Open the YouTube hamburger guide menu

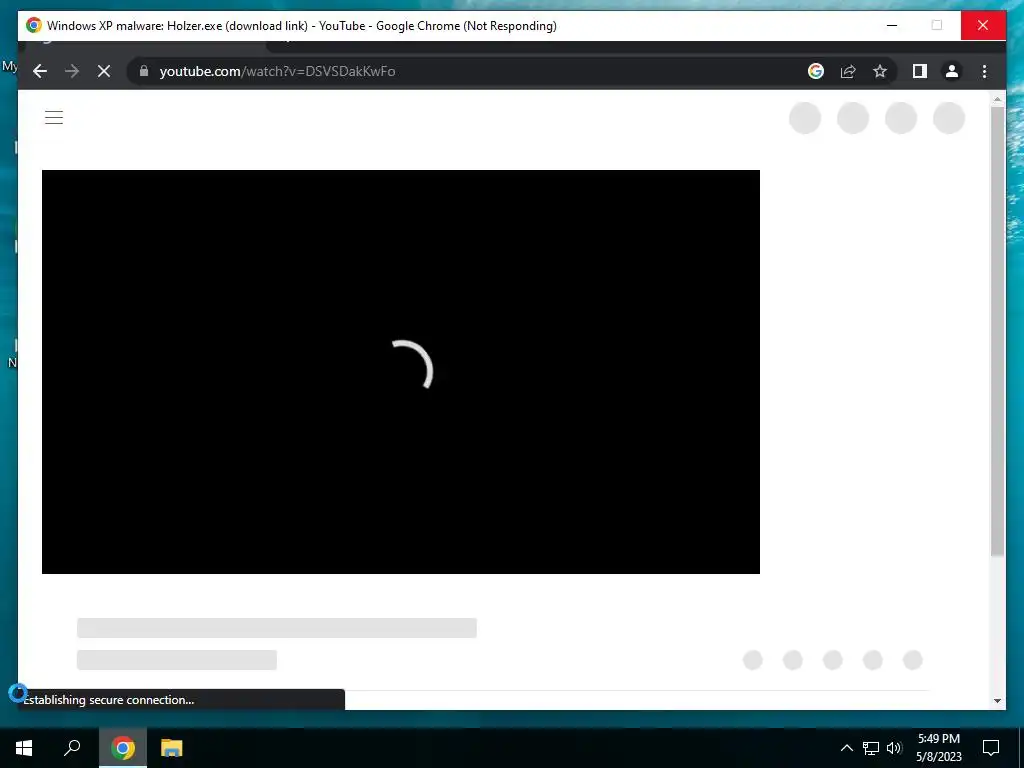pyautogui.click(x=54, y=118)
